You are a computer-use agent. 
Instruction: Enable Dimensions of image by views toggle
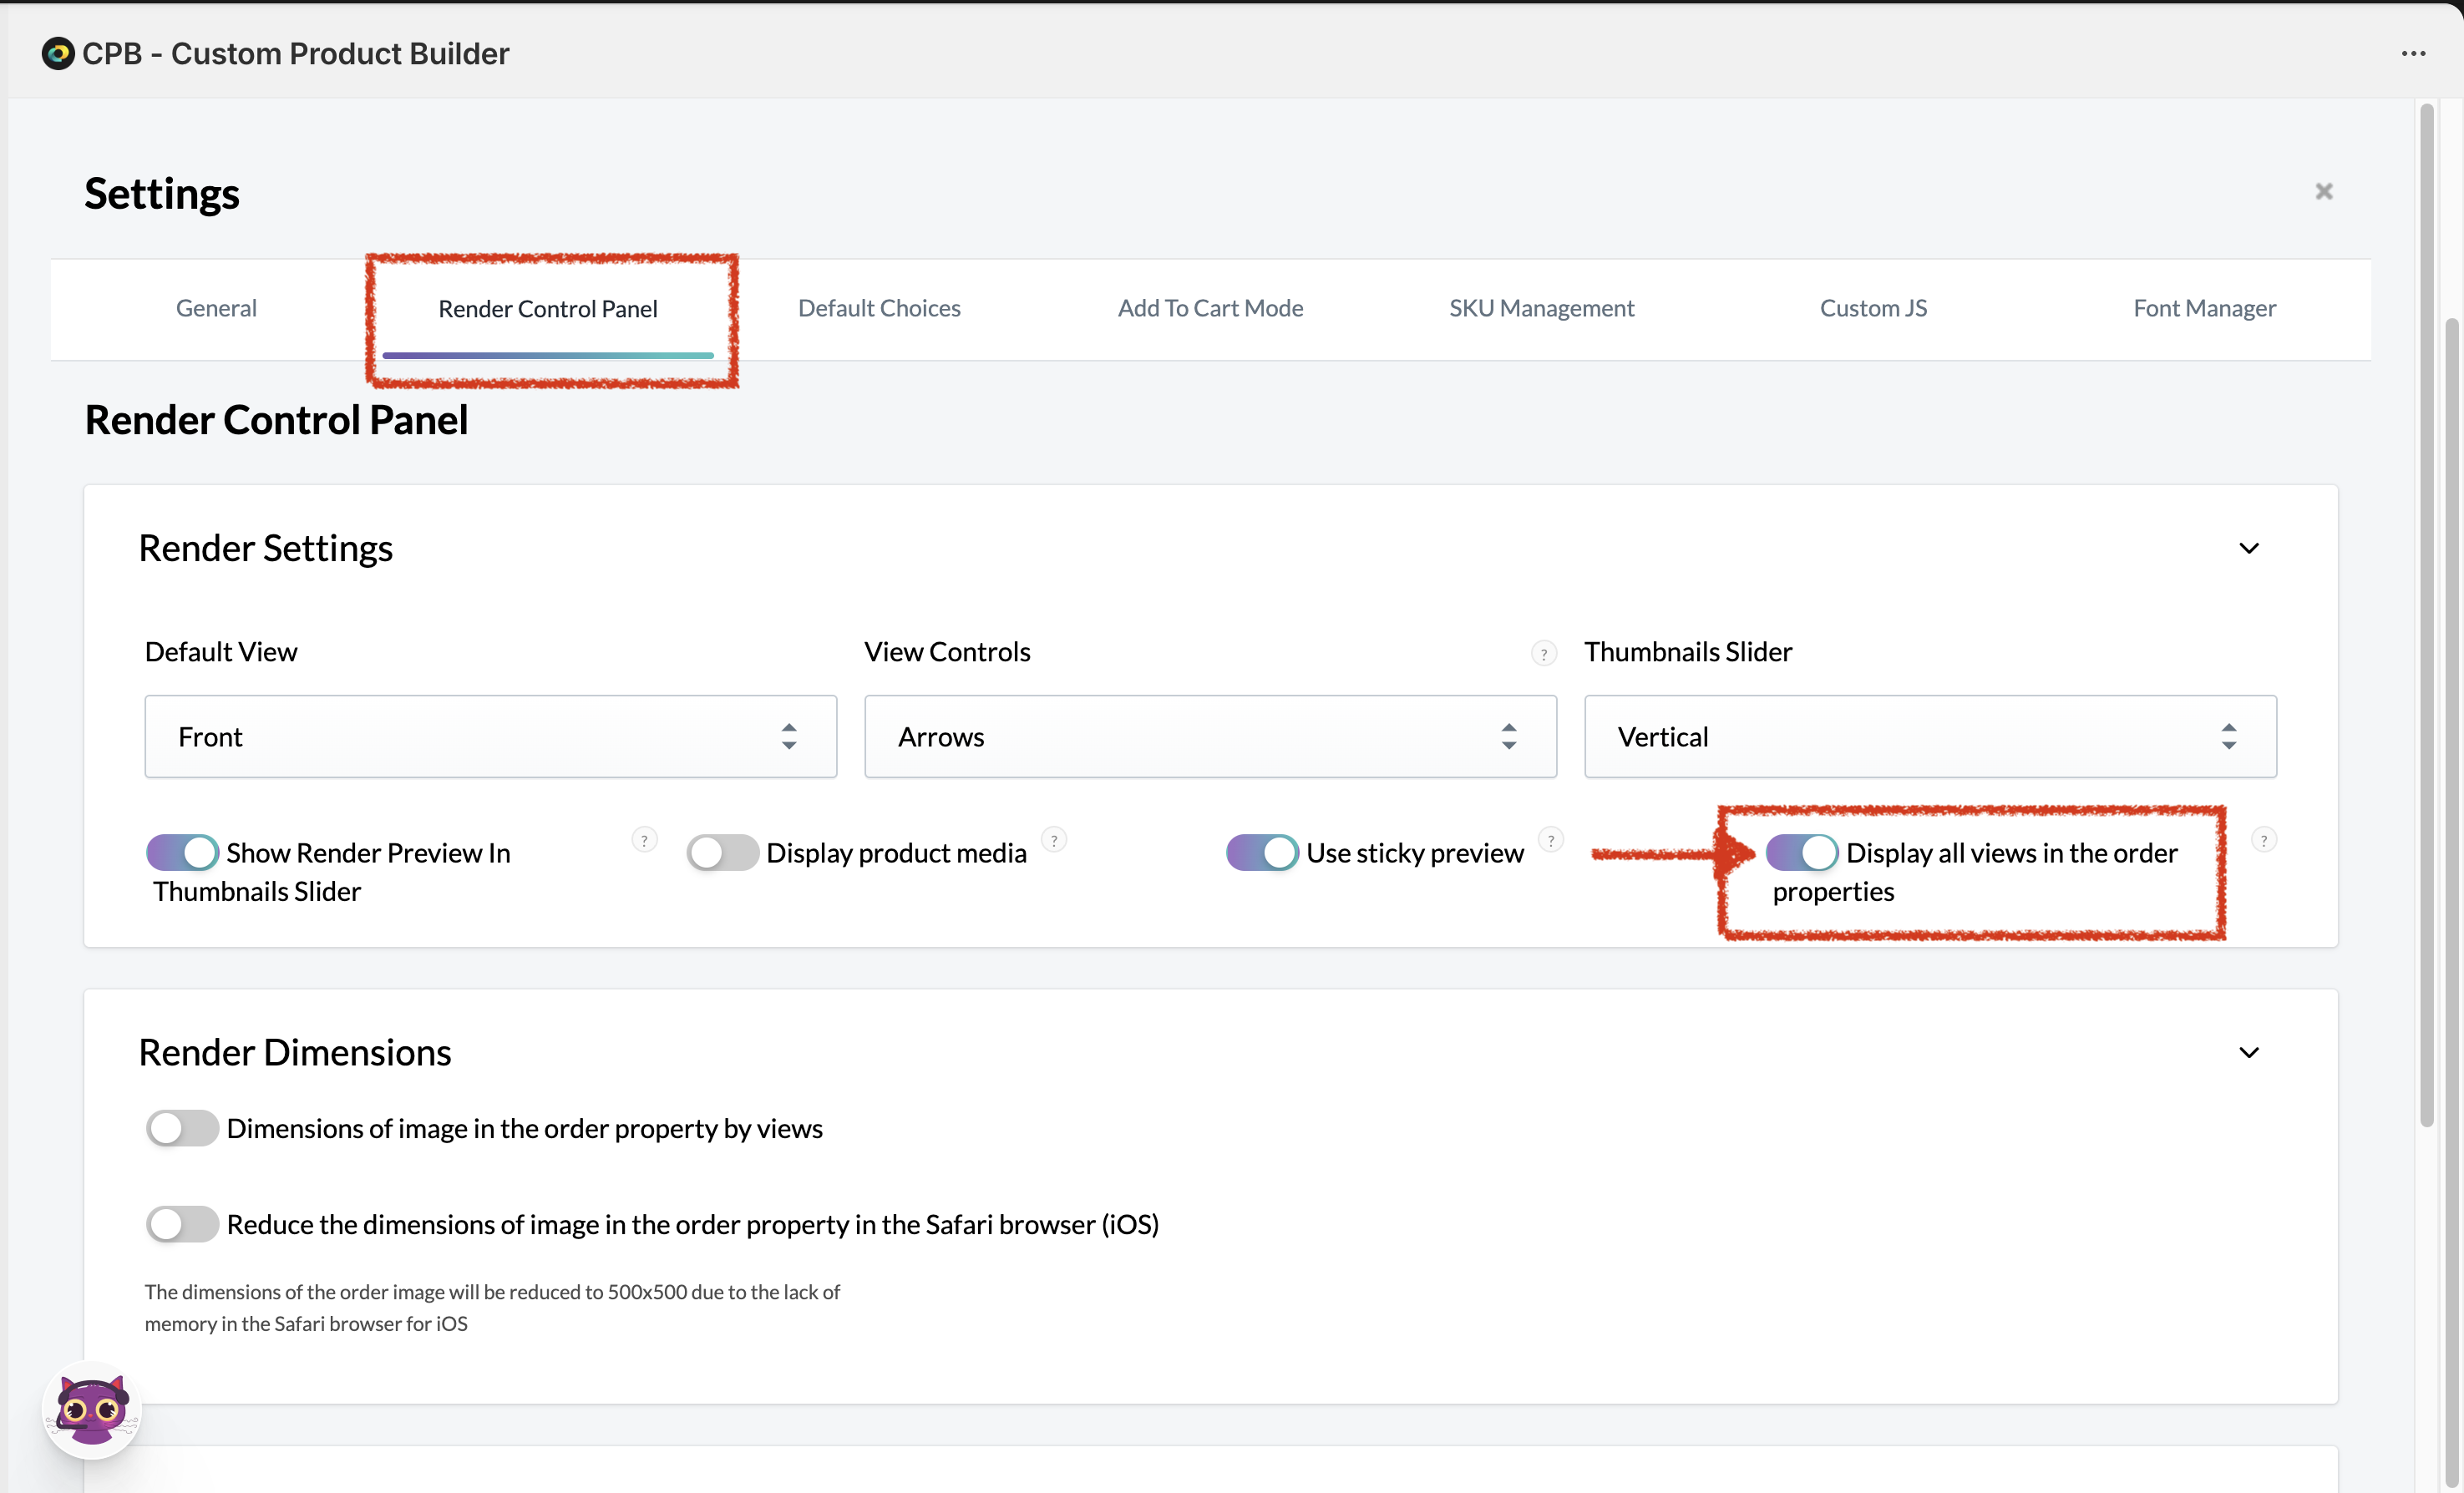click(x=182, y=1128)
